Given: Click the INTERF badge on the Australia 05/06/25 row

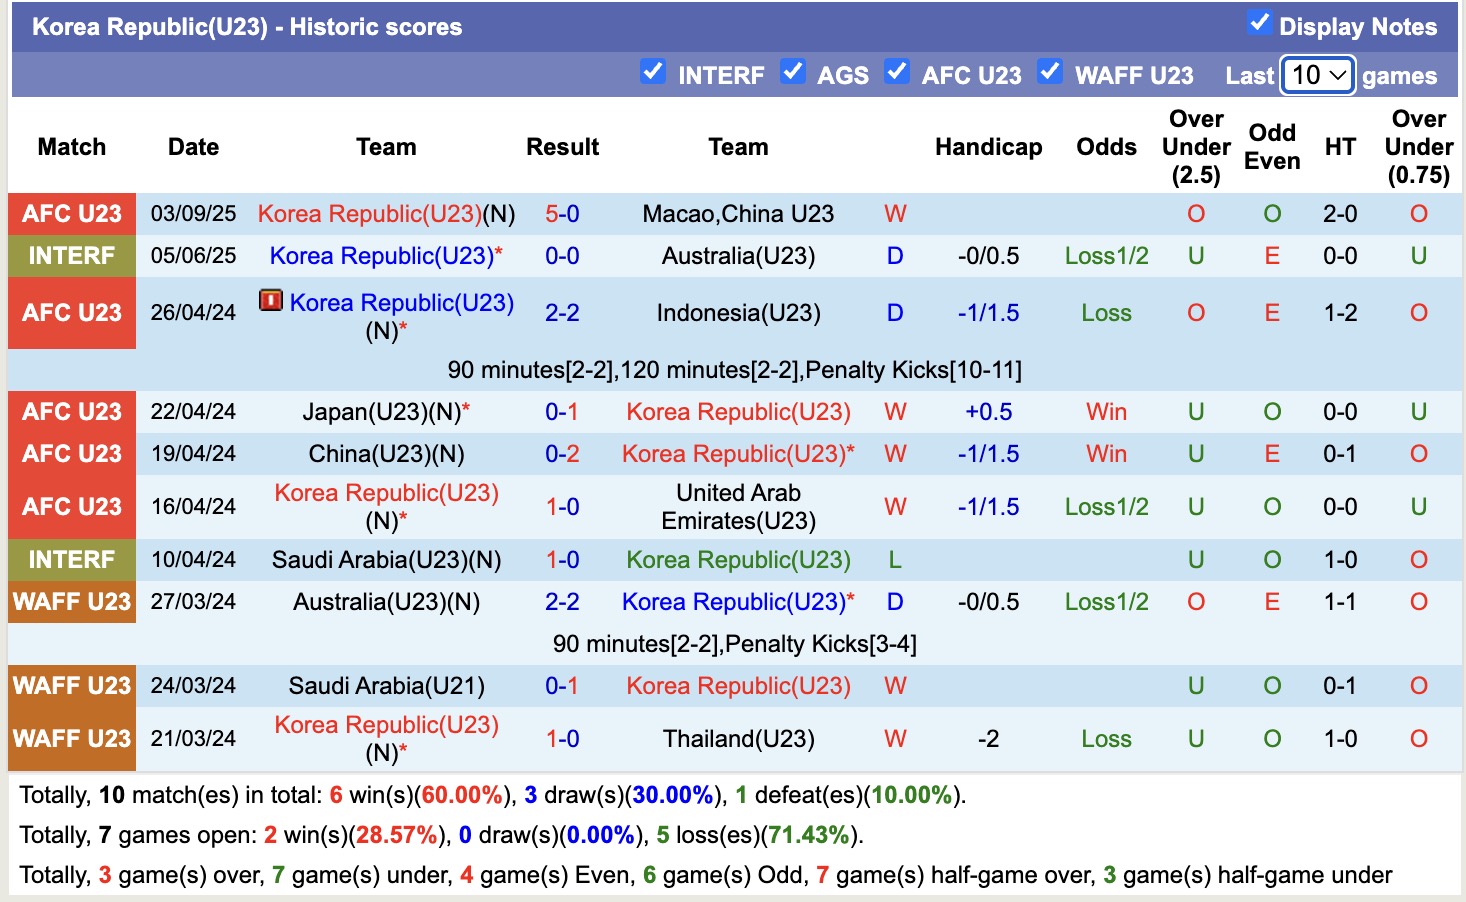Looking at the screenshot, I should [71, 255].
